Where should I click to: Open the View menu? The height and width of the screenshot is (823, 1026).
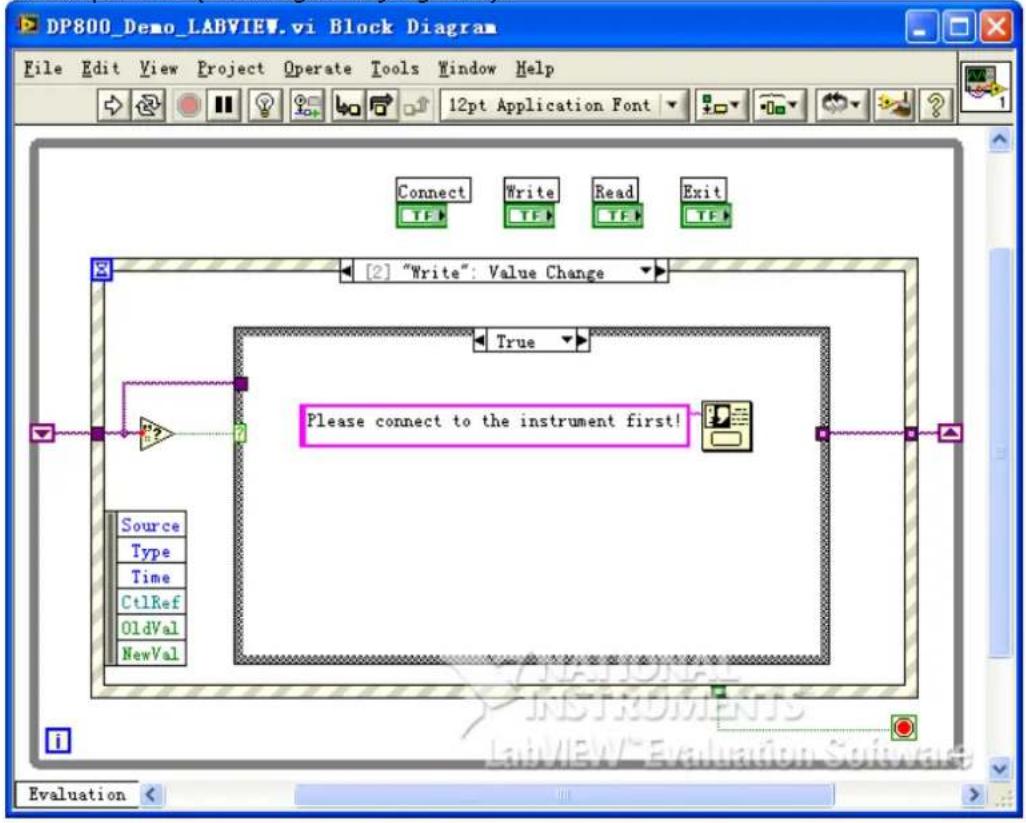pyautogui.click(x=158, y=68)
